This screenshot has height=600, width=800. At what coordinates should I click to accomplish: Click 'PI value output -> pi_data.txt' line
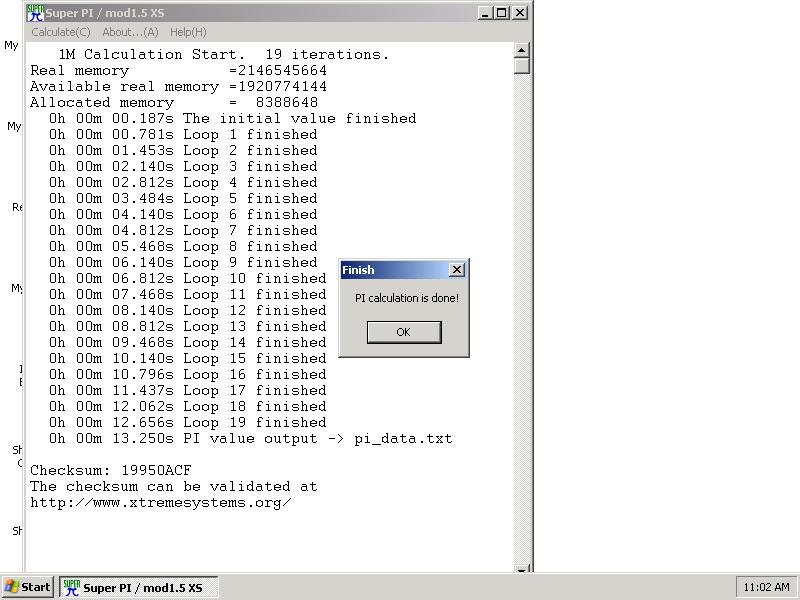pos(251,439)
